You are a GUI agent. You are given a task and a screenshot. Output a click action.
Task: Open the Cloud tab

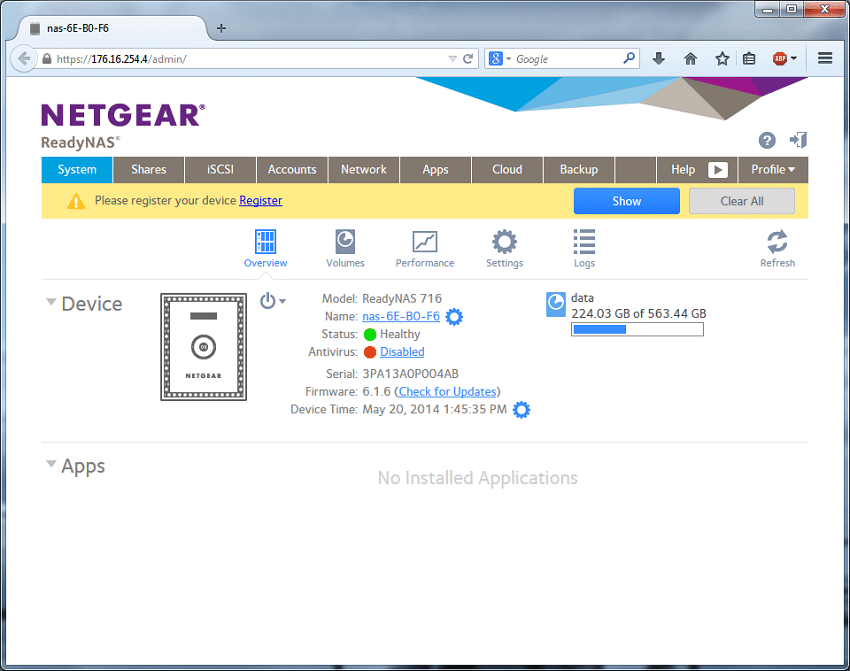507,170
